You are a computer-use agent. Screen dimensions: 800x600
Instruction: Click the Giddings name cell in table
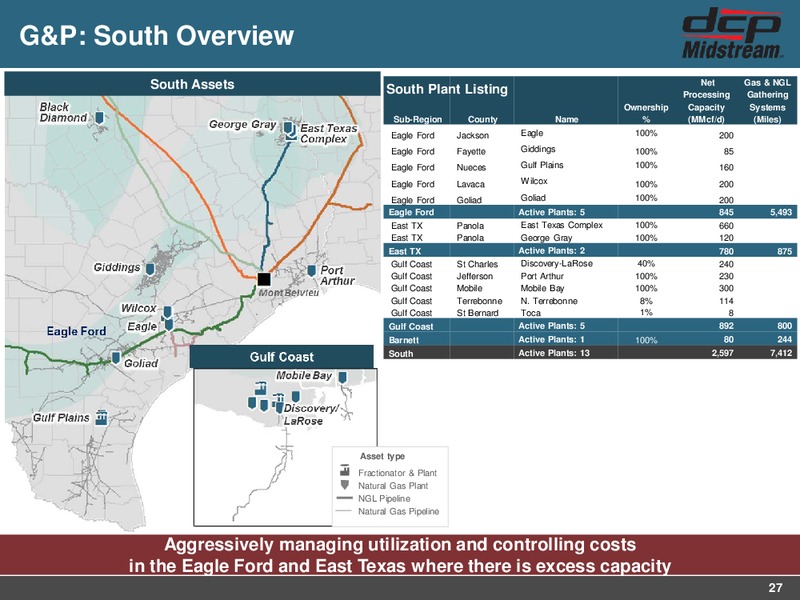538,149
